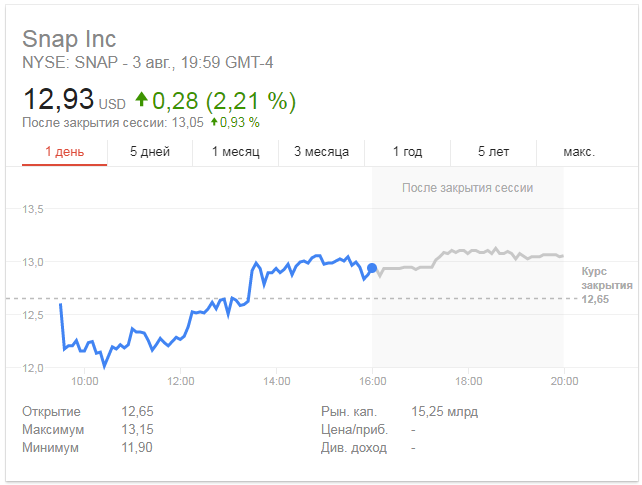Click the "Минимум" value 11,90
Viewport: 642px width, 485px height.
tap(137, 447)
